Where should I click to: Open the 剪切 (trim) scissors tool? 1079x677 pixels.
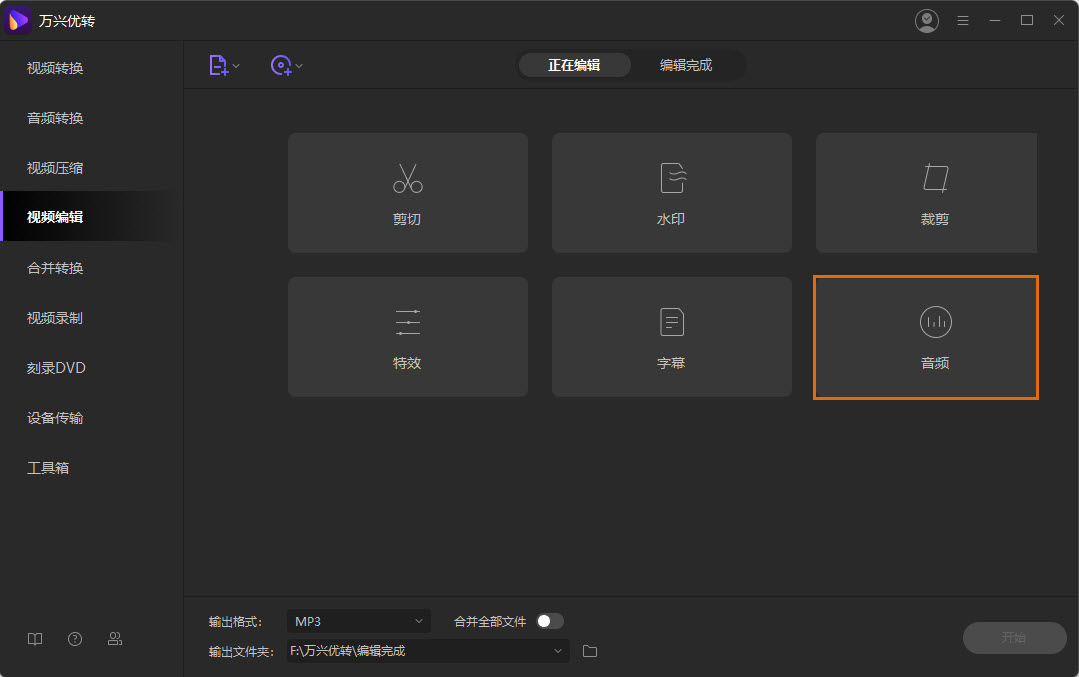[x=407, y=193]
